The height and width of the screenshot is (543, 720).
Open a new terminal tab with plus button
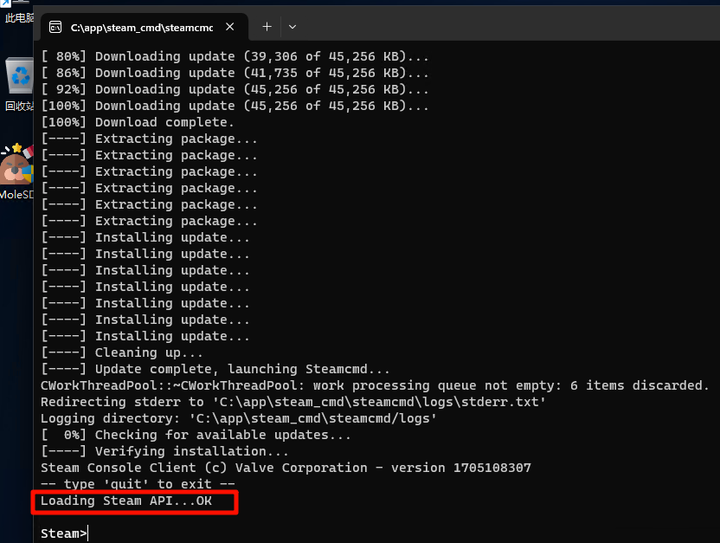[x=267, y=27]
